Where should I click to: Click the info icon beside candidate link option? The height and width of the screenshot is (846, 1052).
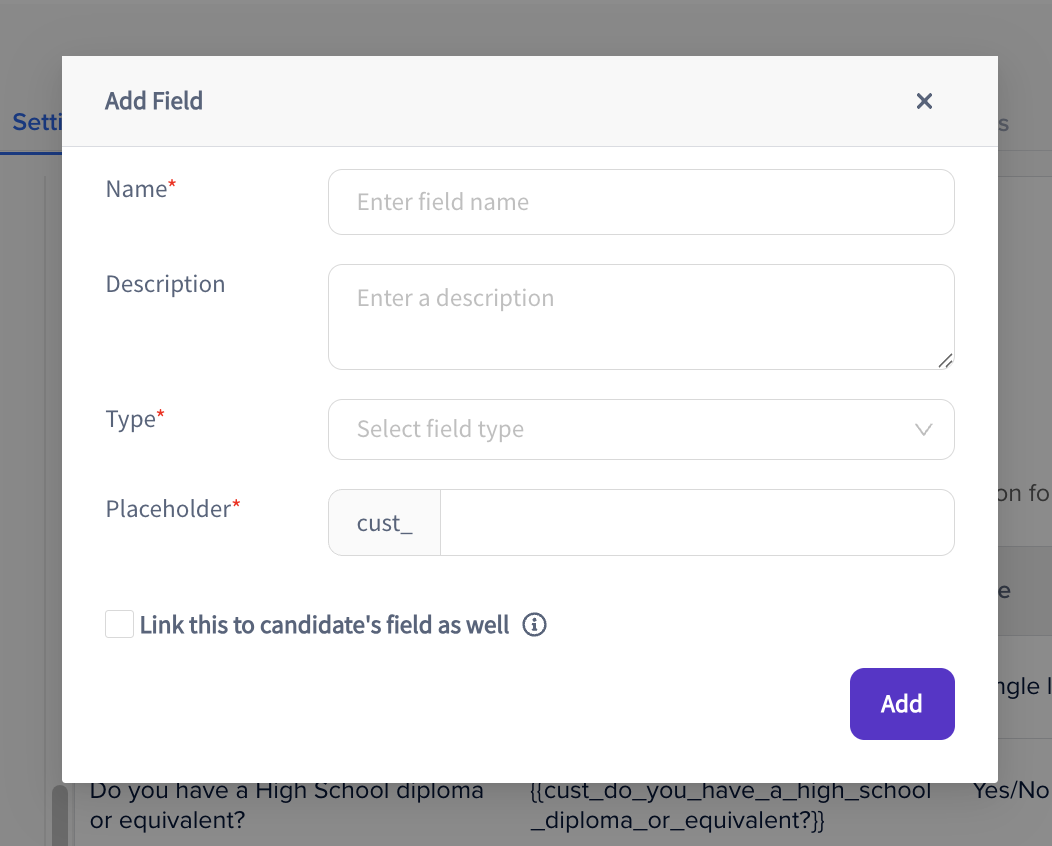[534, 625]
